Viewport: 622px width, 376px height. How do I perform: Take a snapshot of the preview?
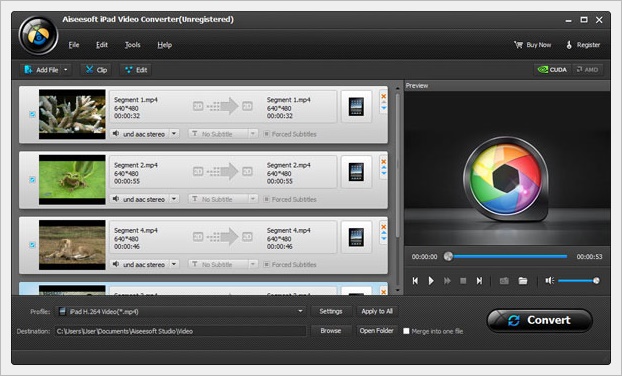point(504,281)
